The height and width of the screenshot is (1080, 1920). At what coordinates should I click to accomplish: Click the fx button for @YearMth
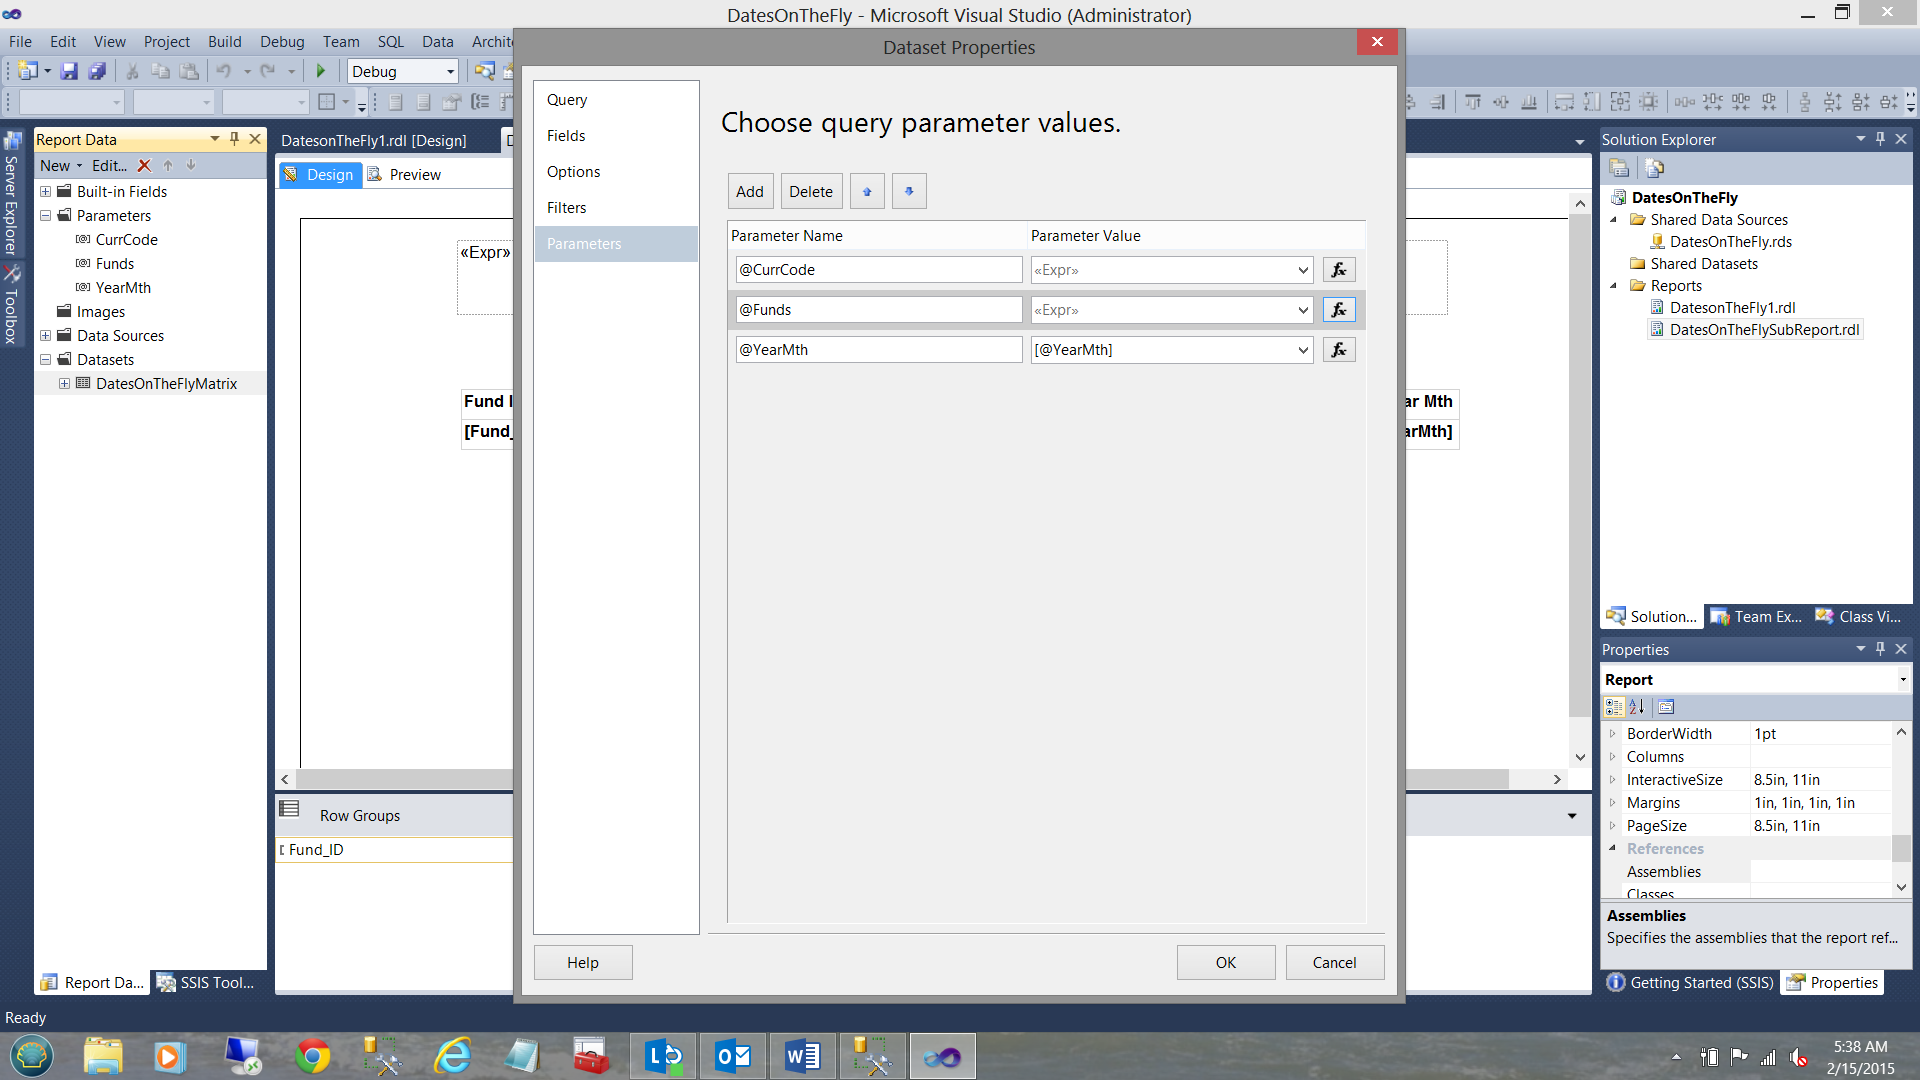[x=1339, y=350]
